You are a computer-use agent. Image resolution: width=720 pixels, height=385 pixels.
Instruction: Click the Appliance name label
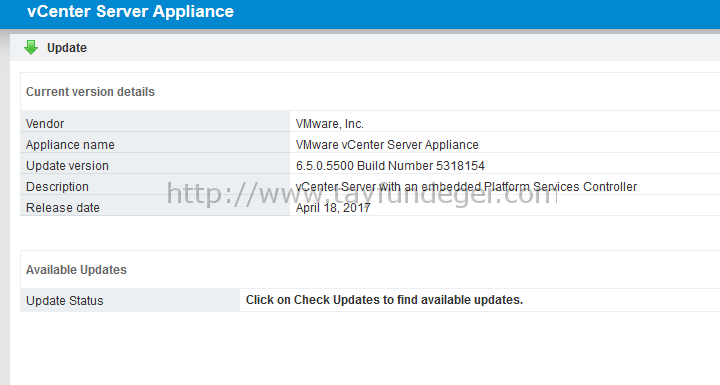(x=70, y=145)
